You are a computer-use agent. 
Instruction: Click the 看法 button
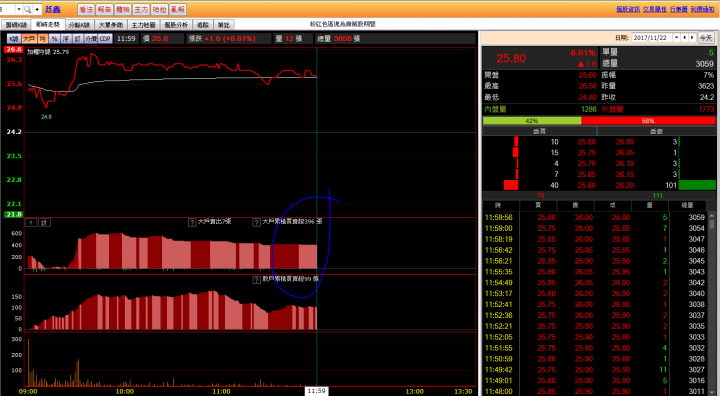[86, 9]
